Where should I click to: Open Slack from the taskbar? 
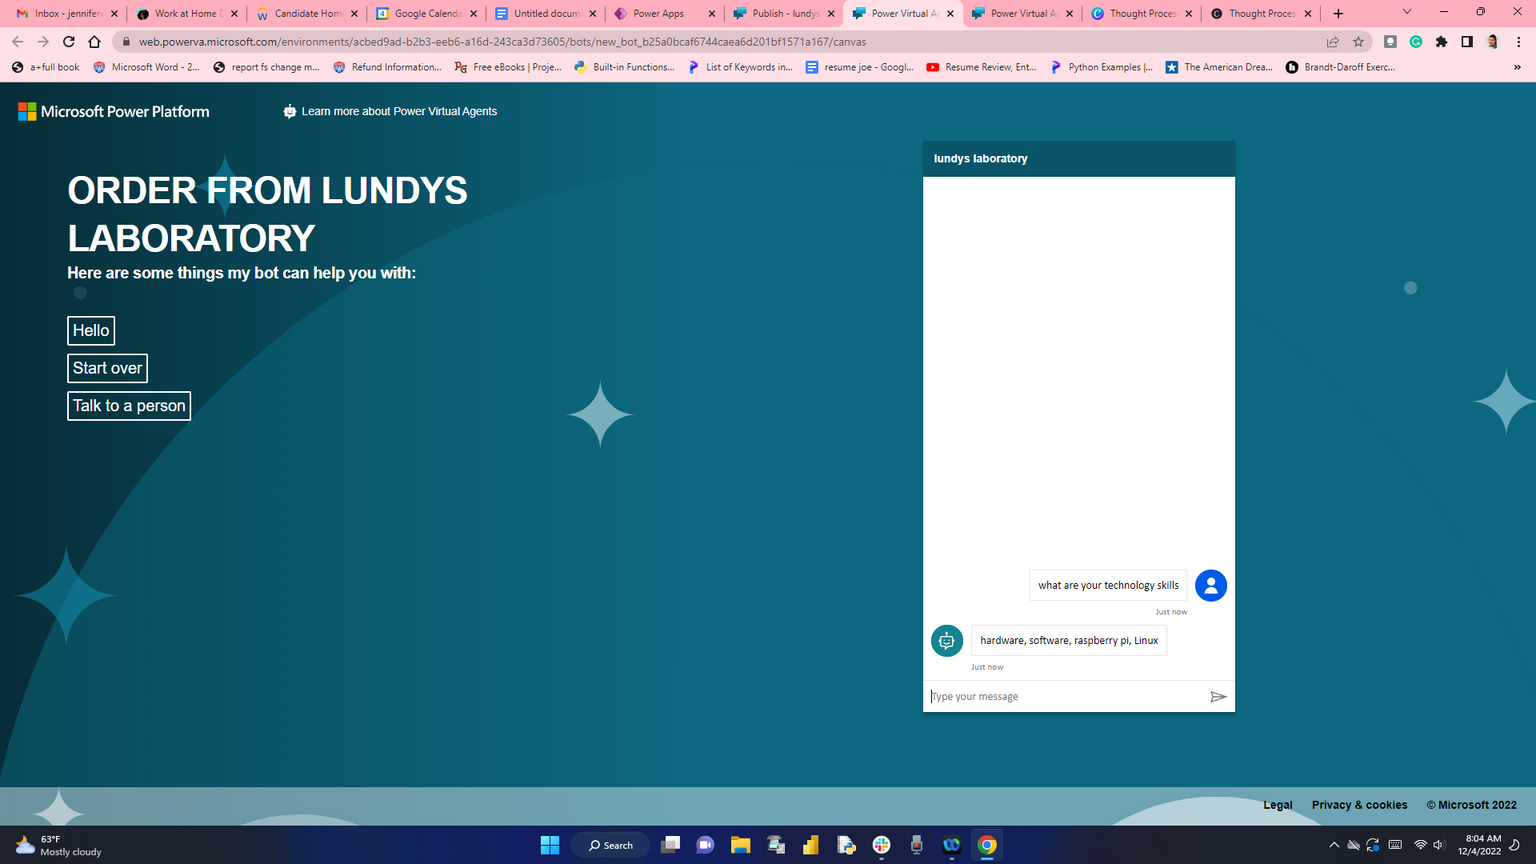point(881,845)
